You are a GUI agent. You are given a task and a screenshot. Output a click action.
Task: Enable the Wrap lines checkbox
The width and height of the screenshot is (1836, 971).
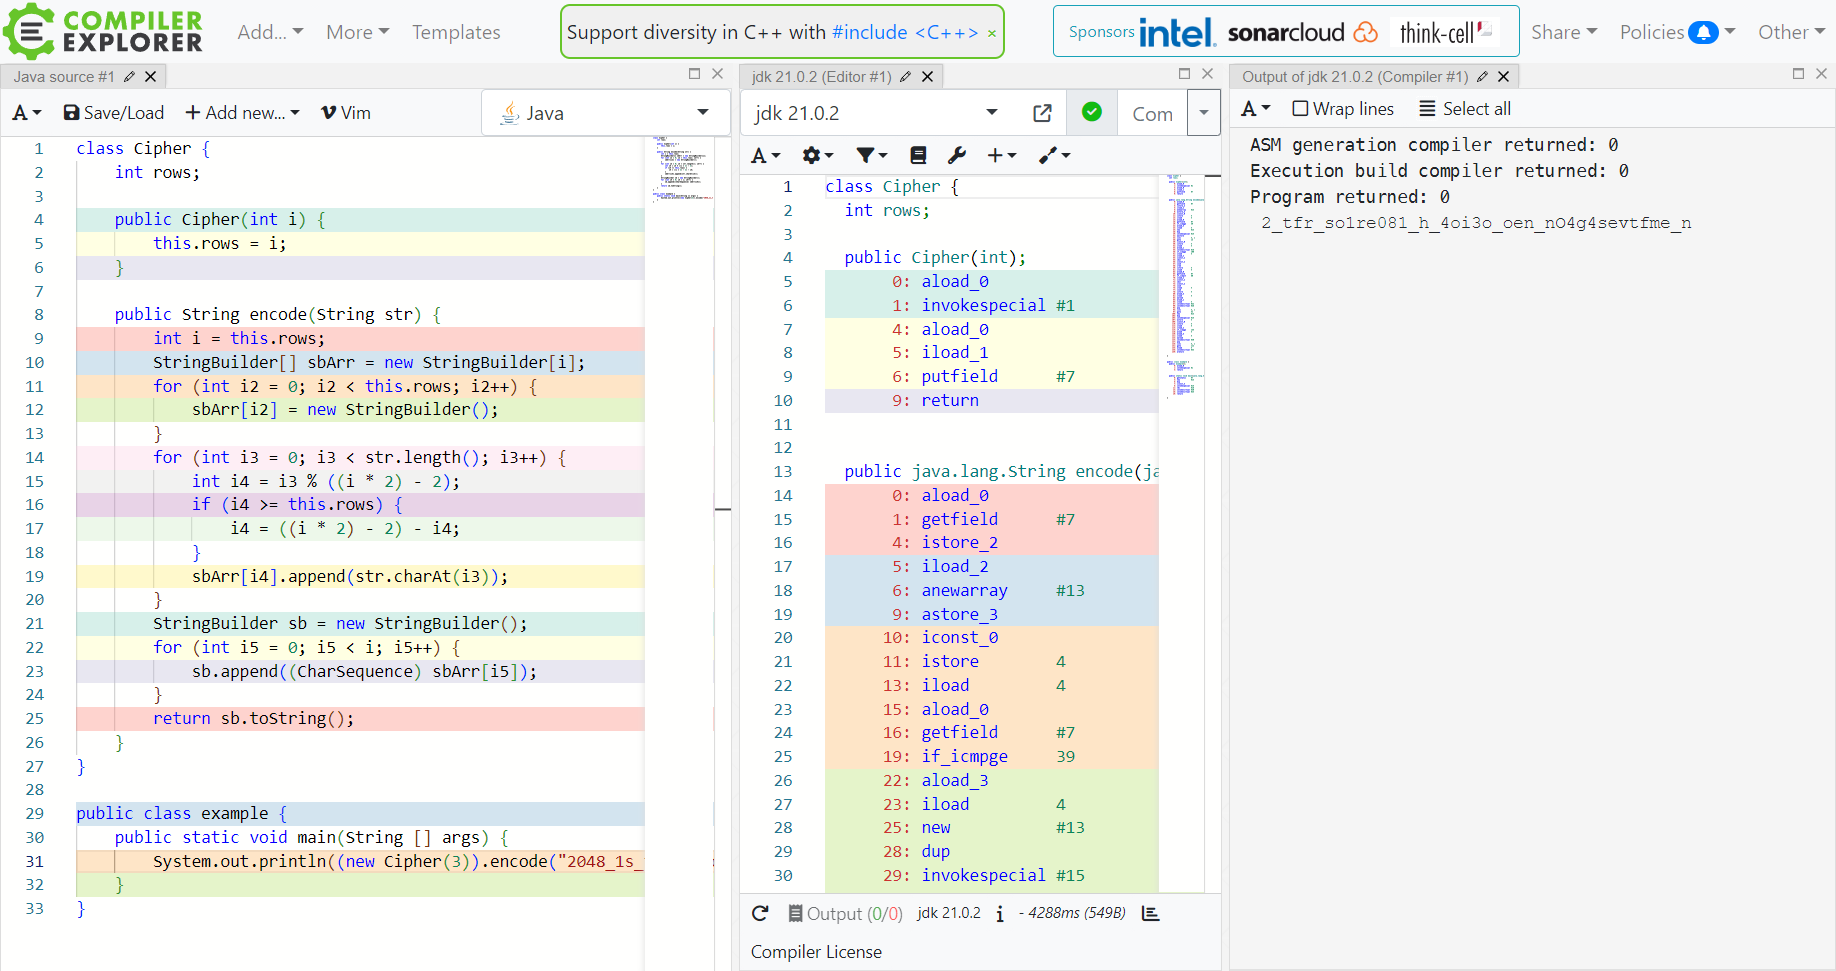(x=1300, y=109)
